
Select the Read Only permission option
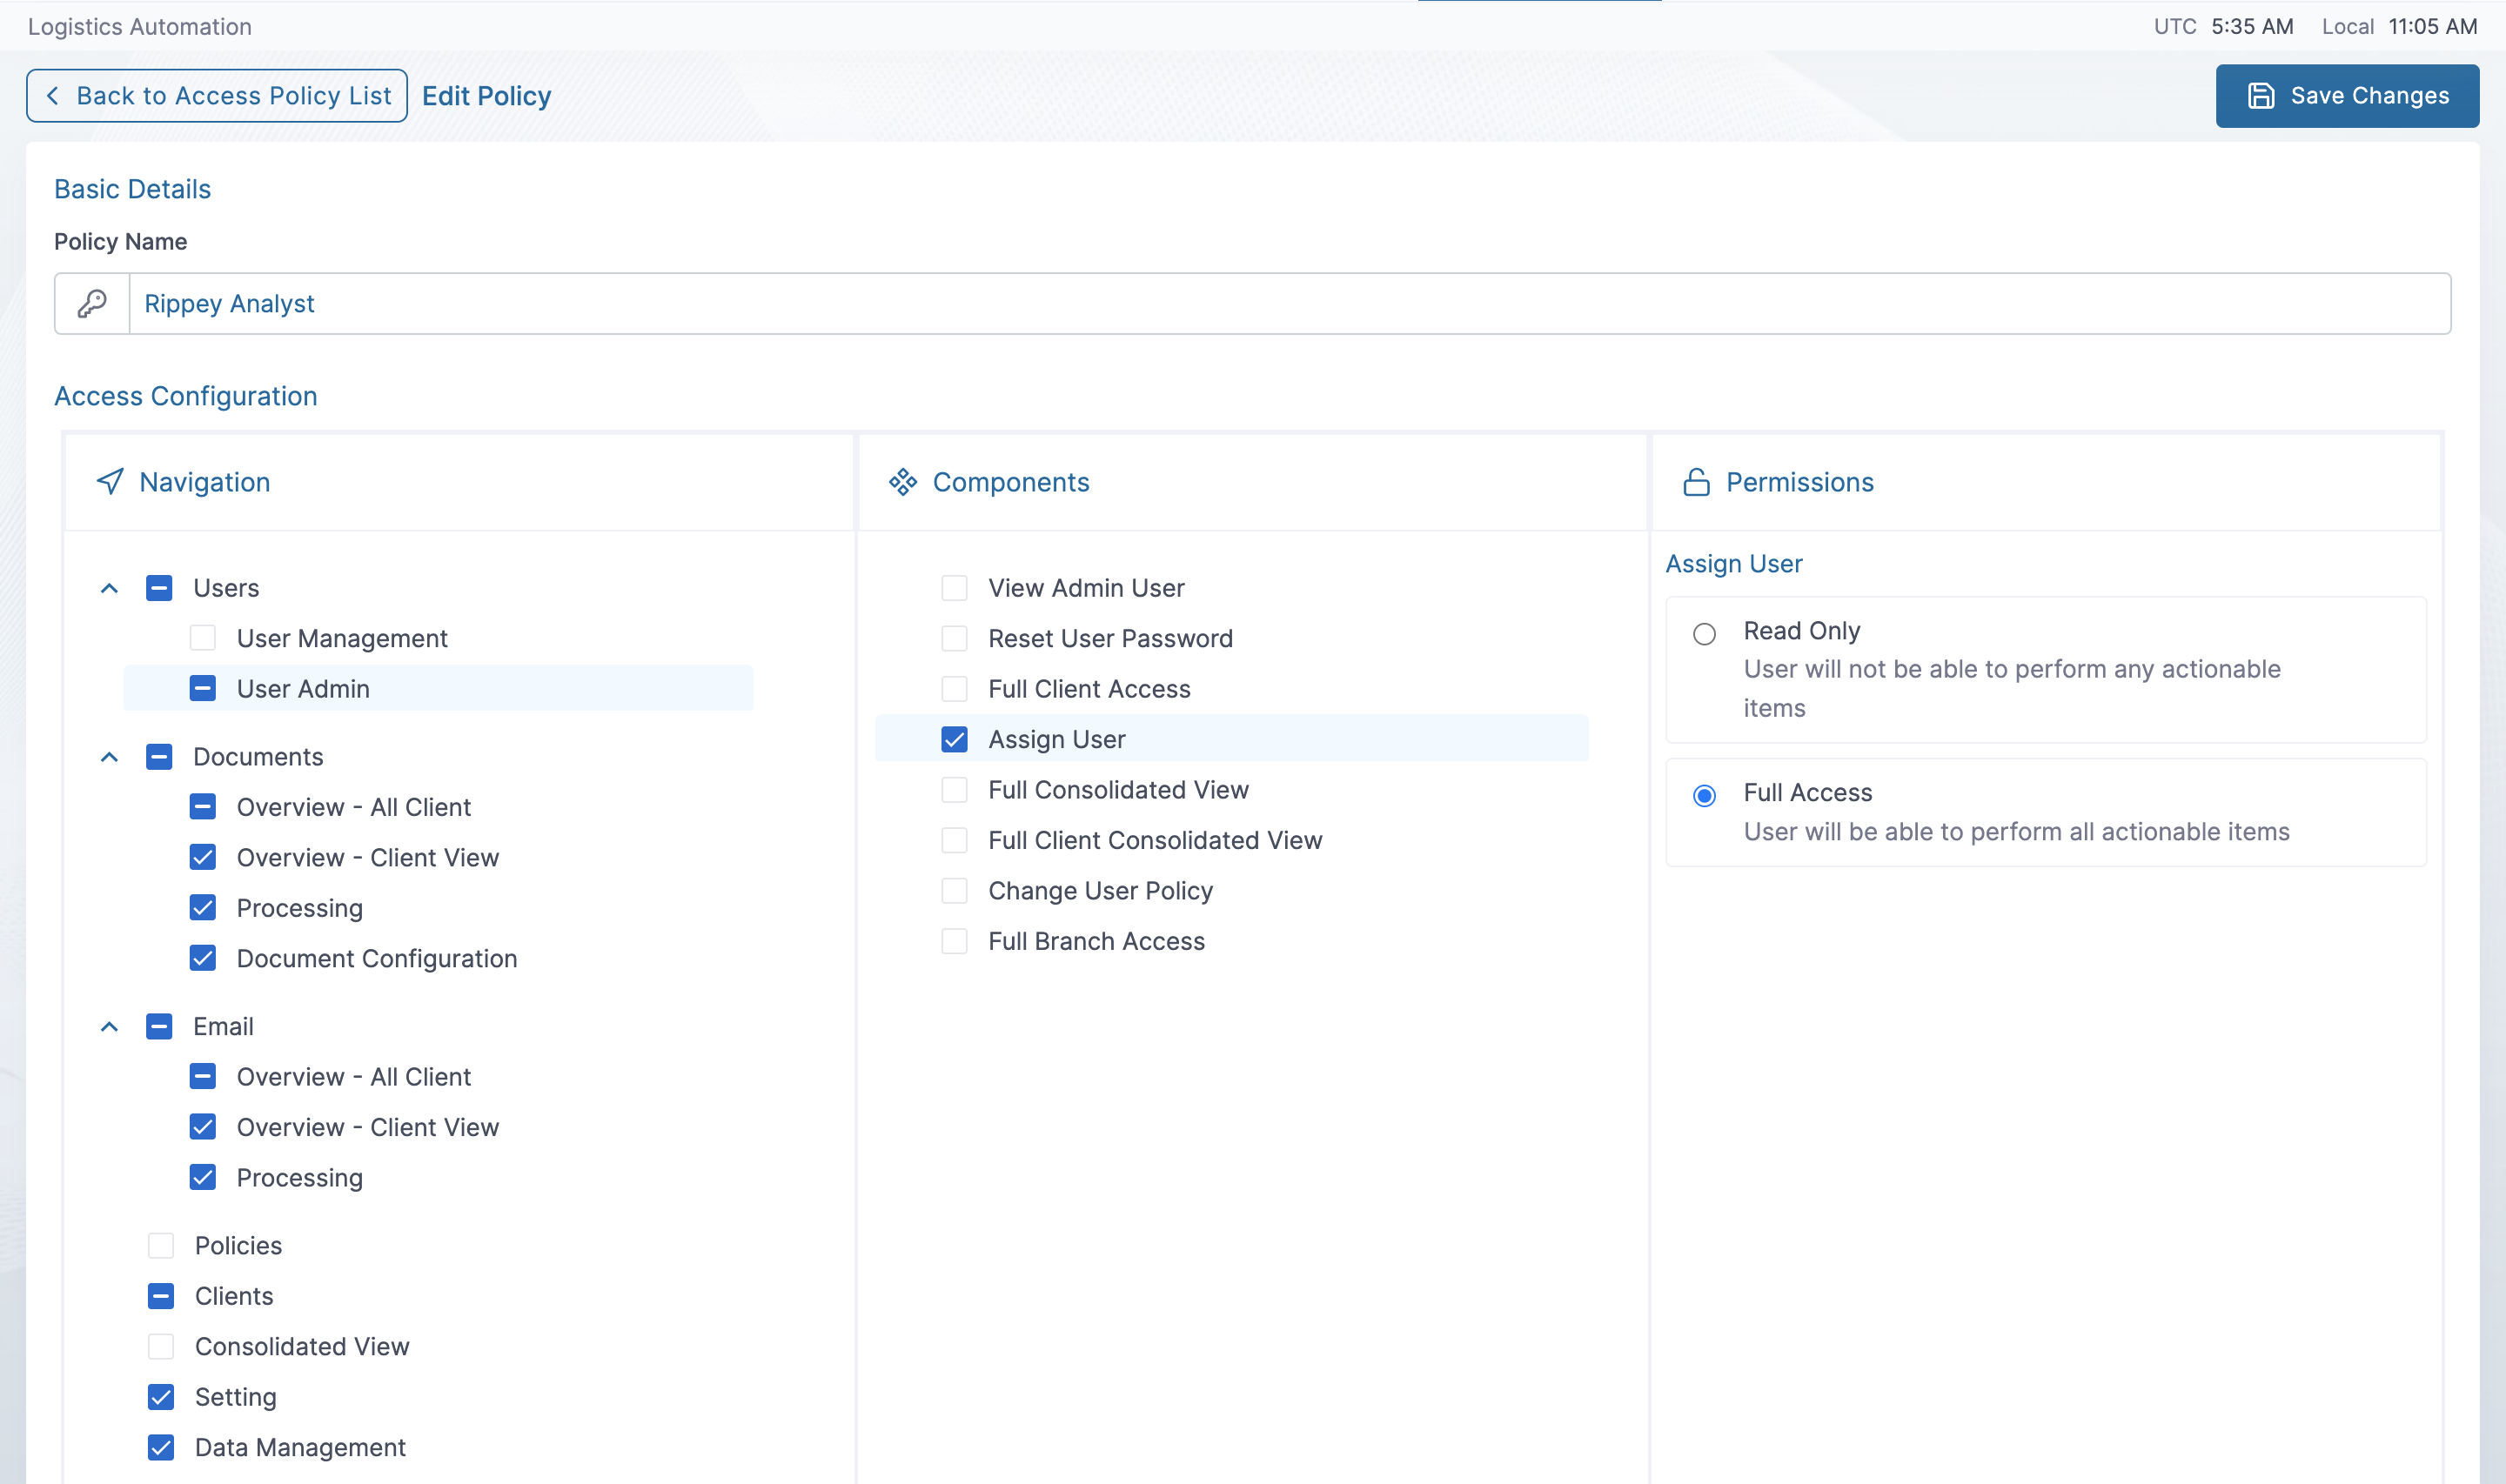pos(1704,634)
